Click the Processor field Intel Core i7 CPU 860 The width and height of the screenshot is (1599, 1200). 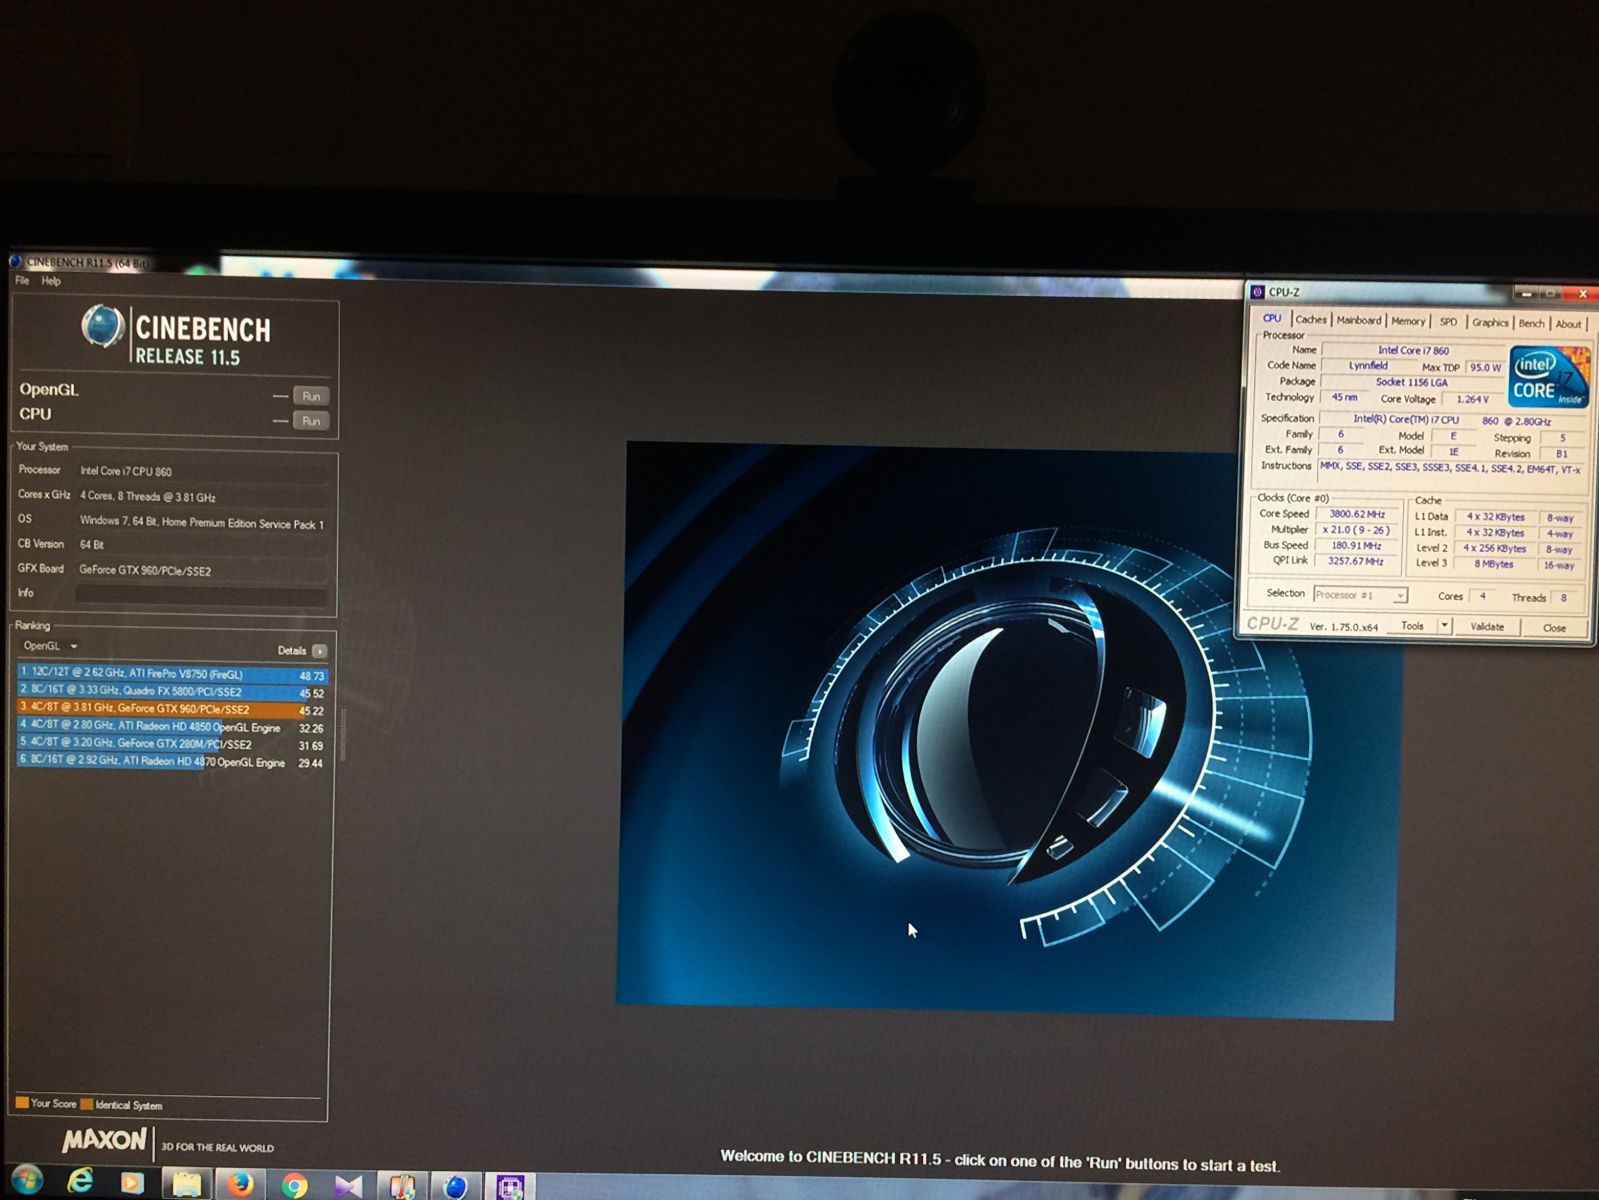click(201, 471)
